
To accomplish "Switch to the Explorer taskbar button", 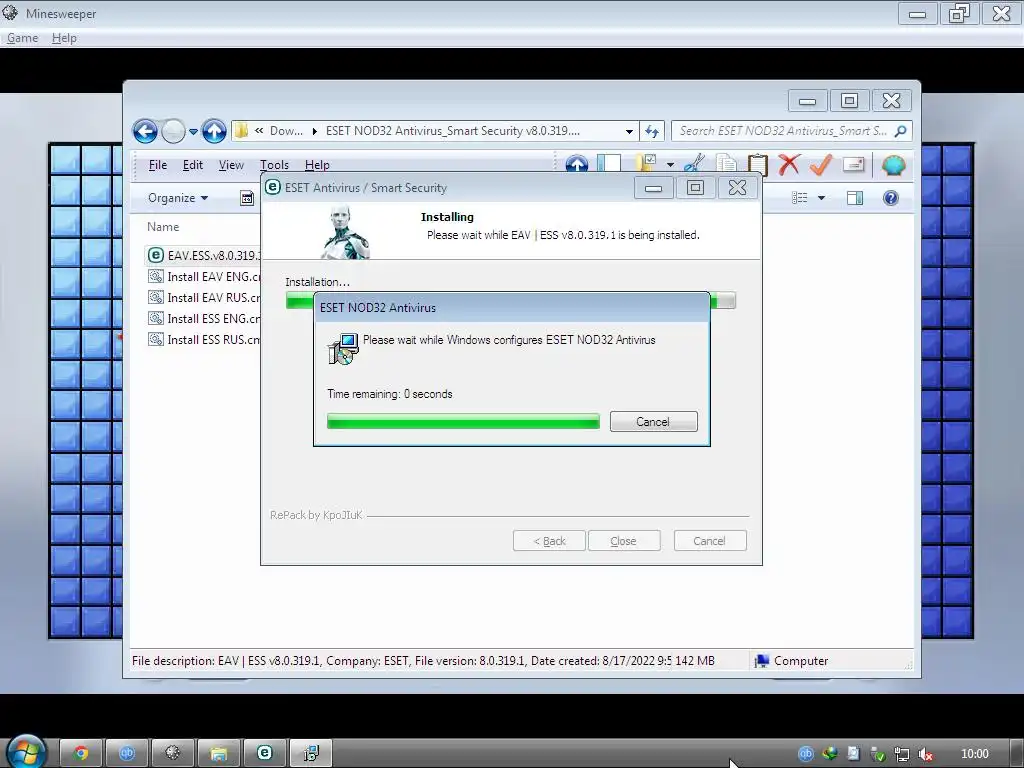I will pos(218,753).
